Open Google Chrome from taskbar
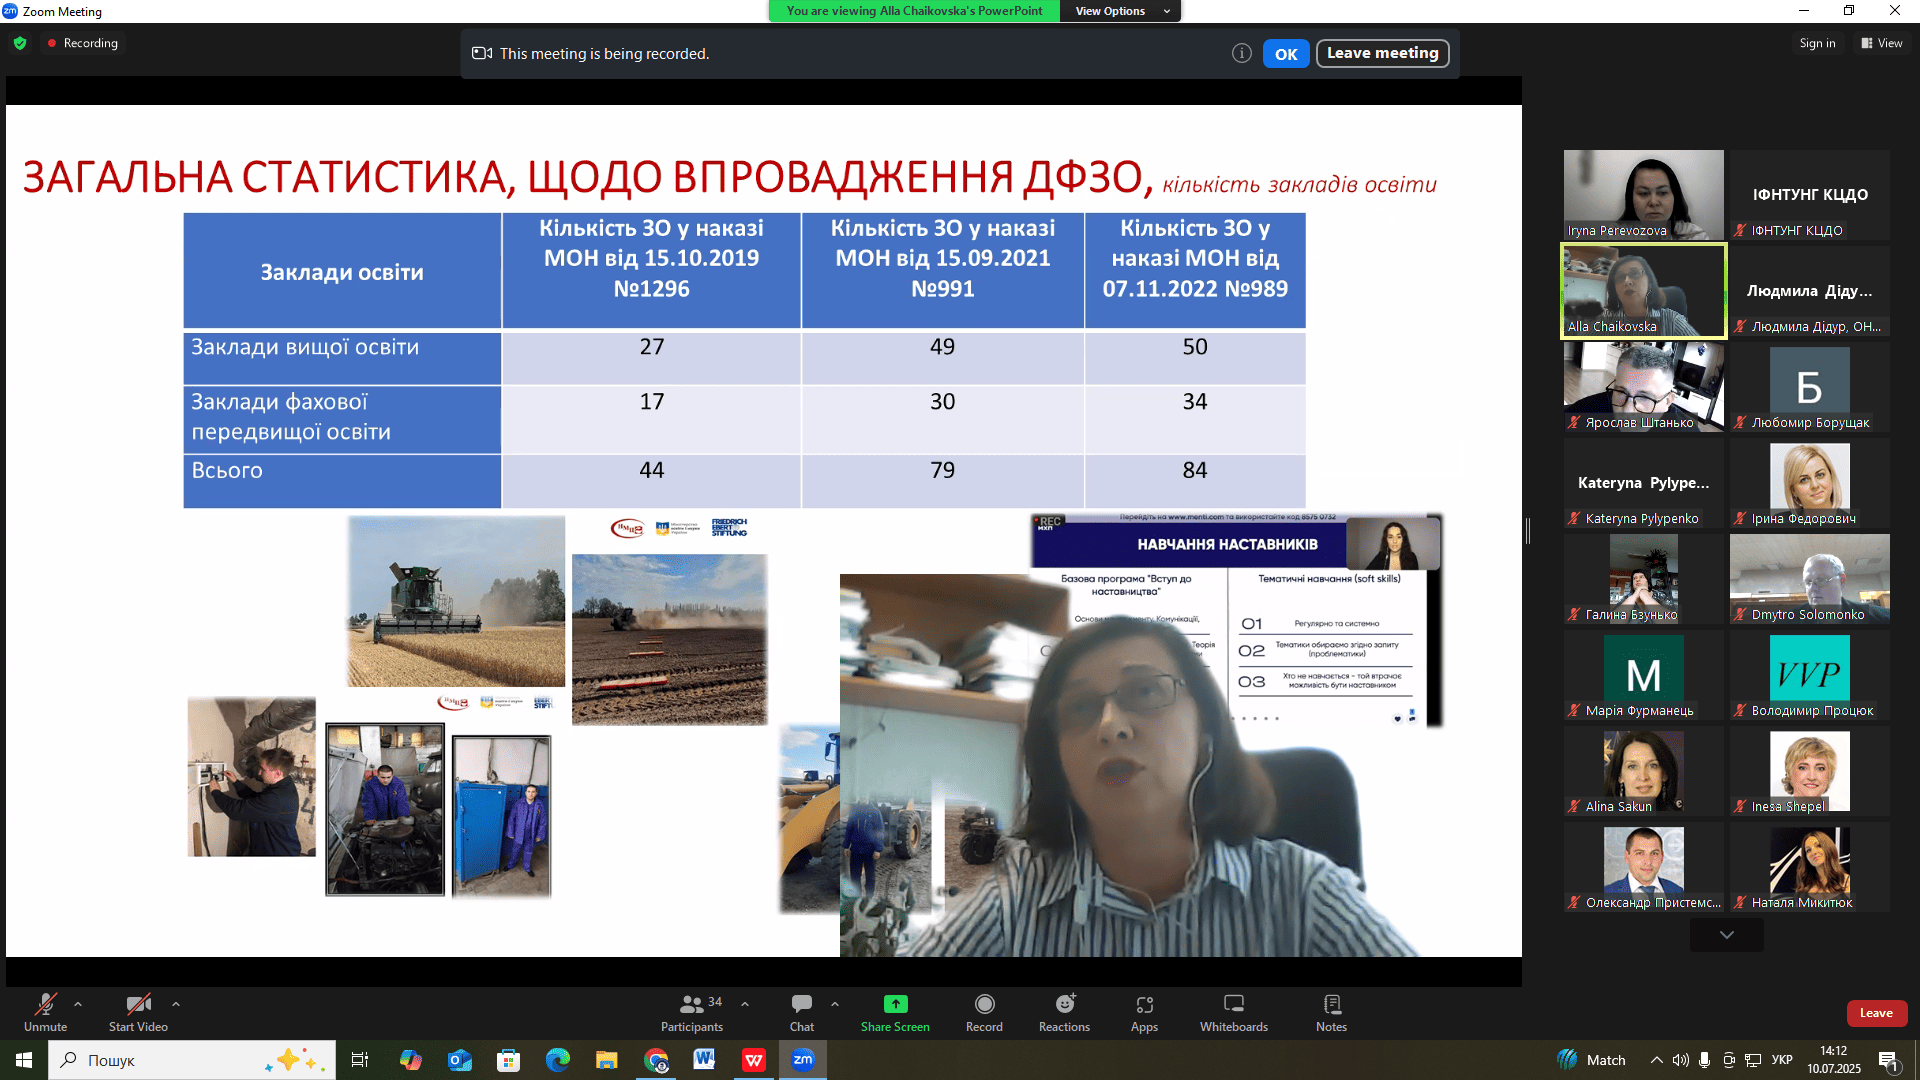This screenshot has height=1080, width=1920. pyautogui.click(x=656, y=1060)
